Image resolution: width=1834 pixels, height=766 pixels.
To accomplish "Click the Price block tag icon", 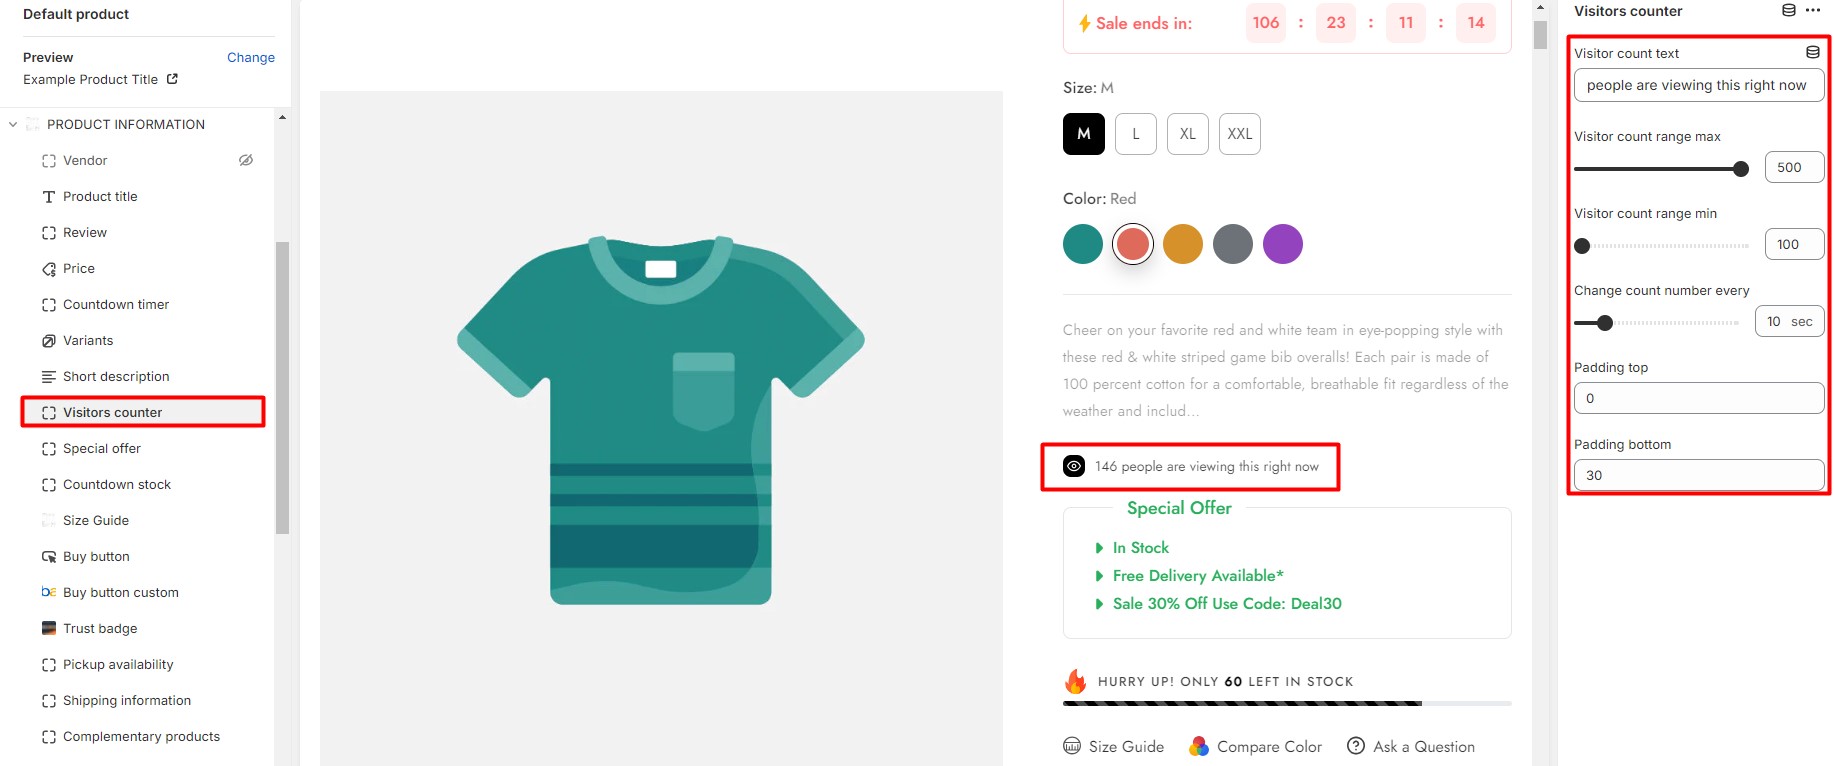I will (x=49, y=269).
